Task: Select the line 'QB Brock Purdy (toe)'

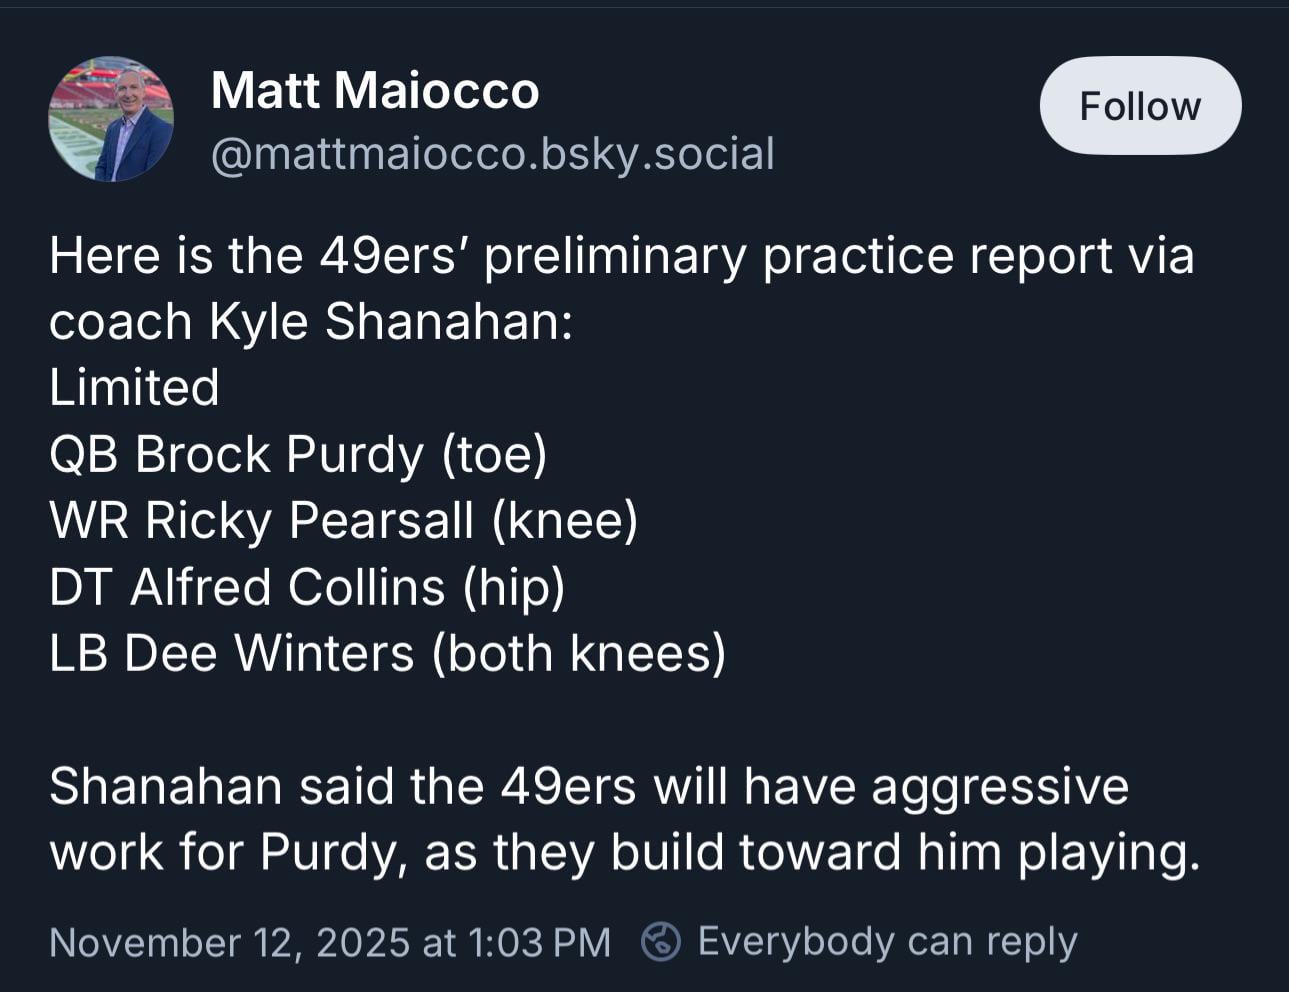Action: pos(299,454)
